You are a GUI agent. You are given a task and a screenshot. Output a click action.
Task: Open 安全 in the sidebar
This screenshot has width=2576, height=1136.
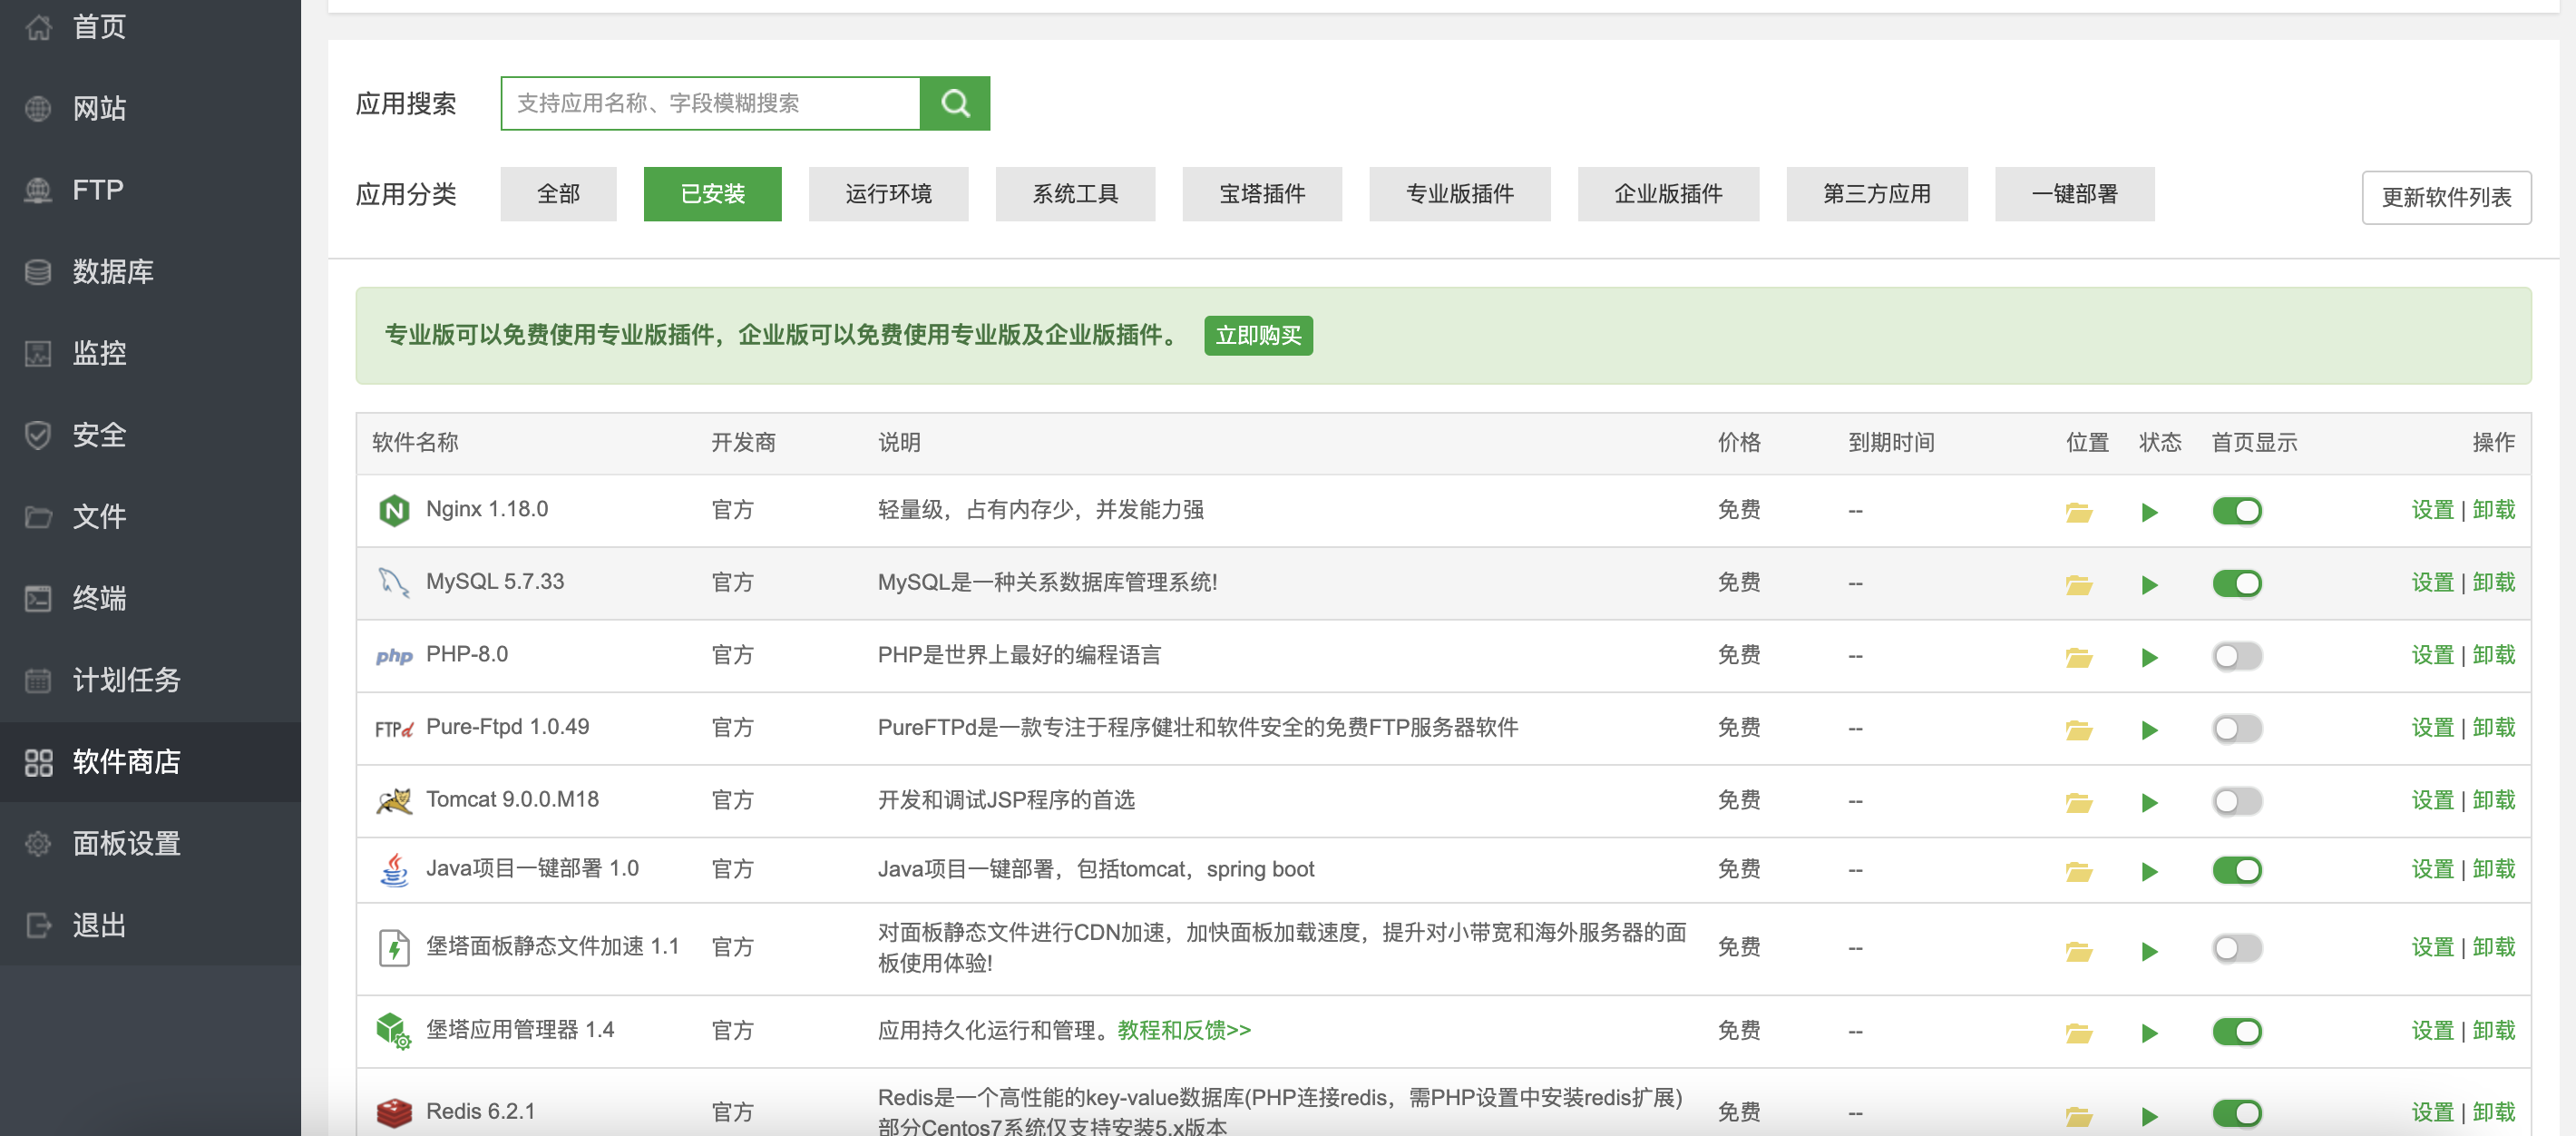pos(150,435)
